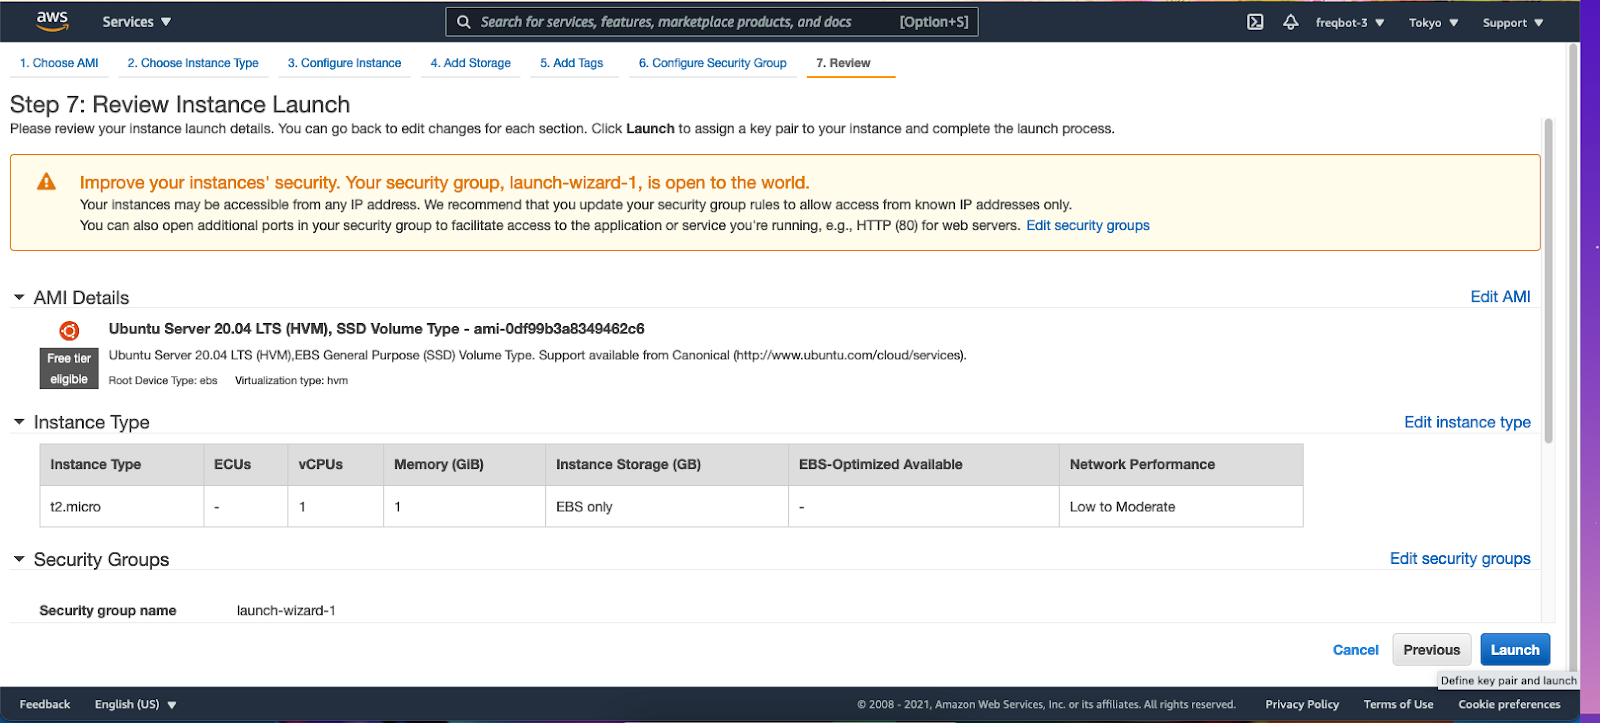Click the vCPUs column header
The height and width of the screenshot is (723, 1600).
coord(335,465)
